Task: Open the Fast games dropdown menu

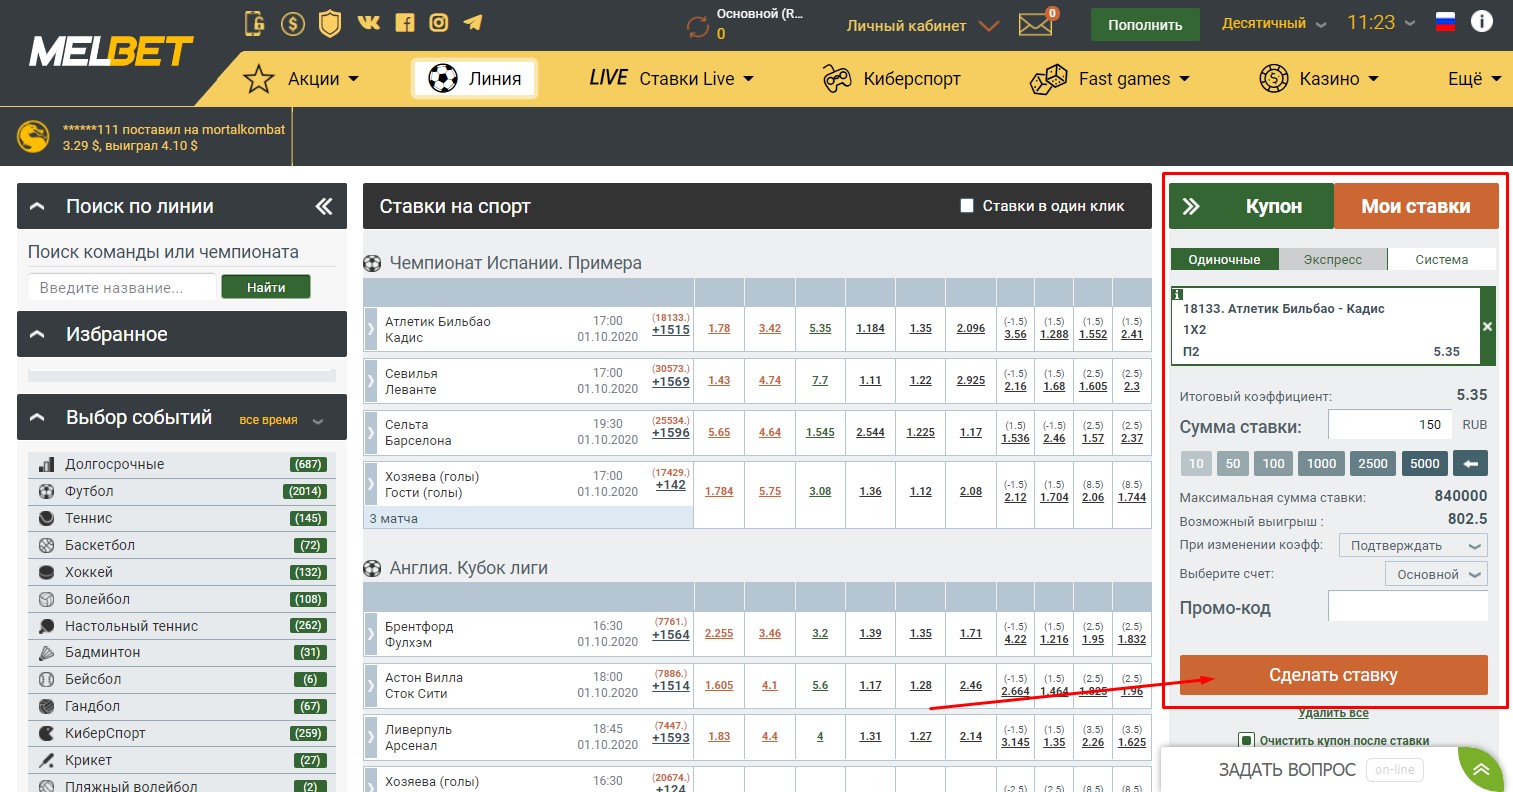Action: [x=1110, y=79]
